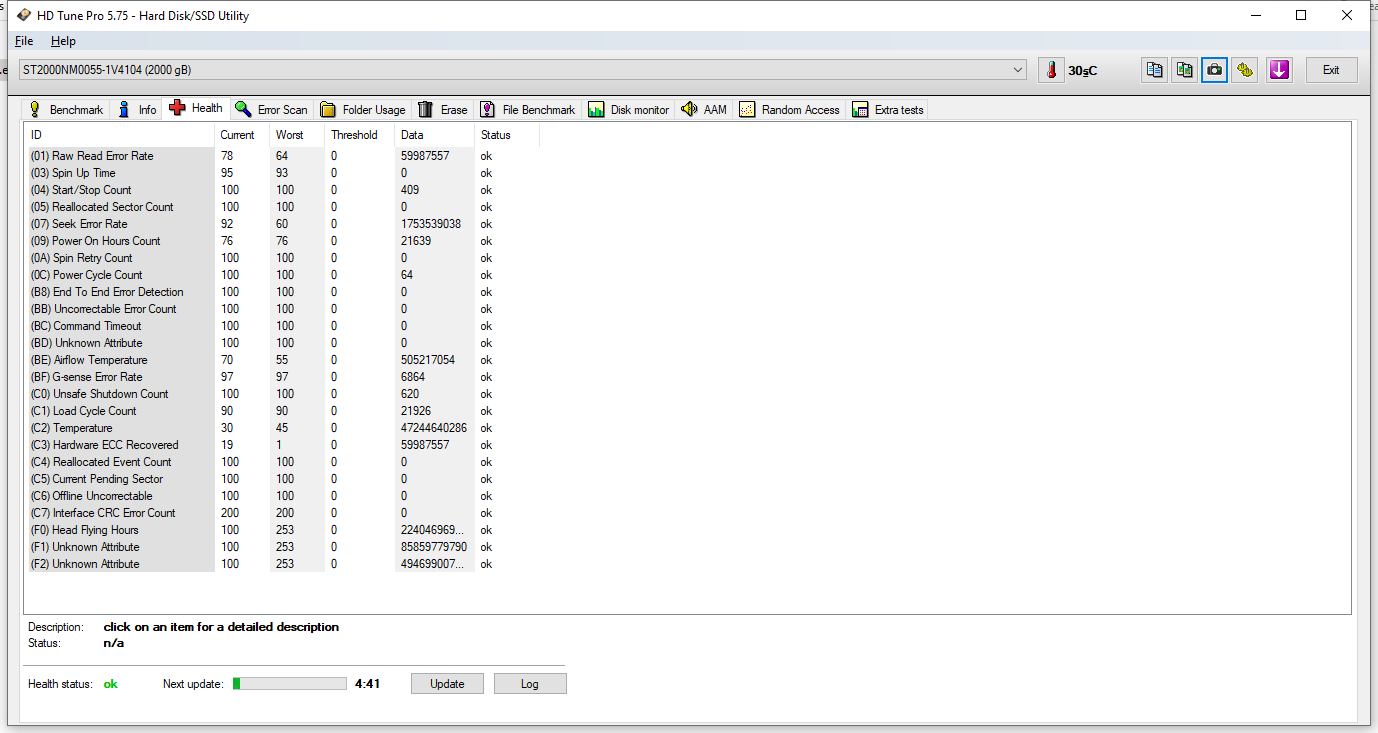
Task: Select the (BF) G-sense Error Rate row
Action: (x=283, y=377)
